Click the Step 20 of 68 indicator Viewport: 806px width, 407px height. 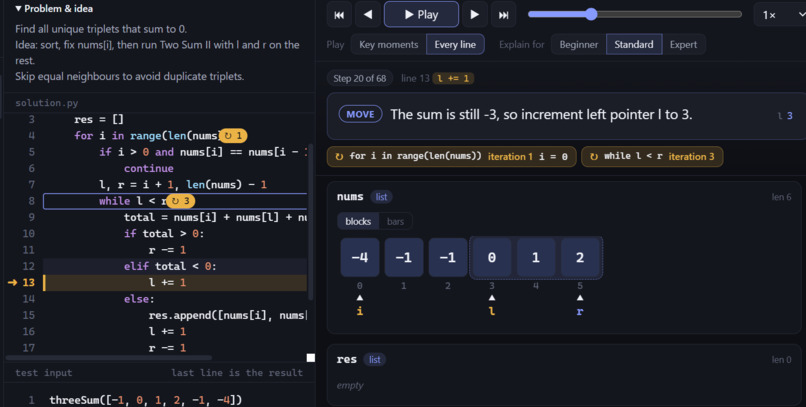[359, 78]
